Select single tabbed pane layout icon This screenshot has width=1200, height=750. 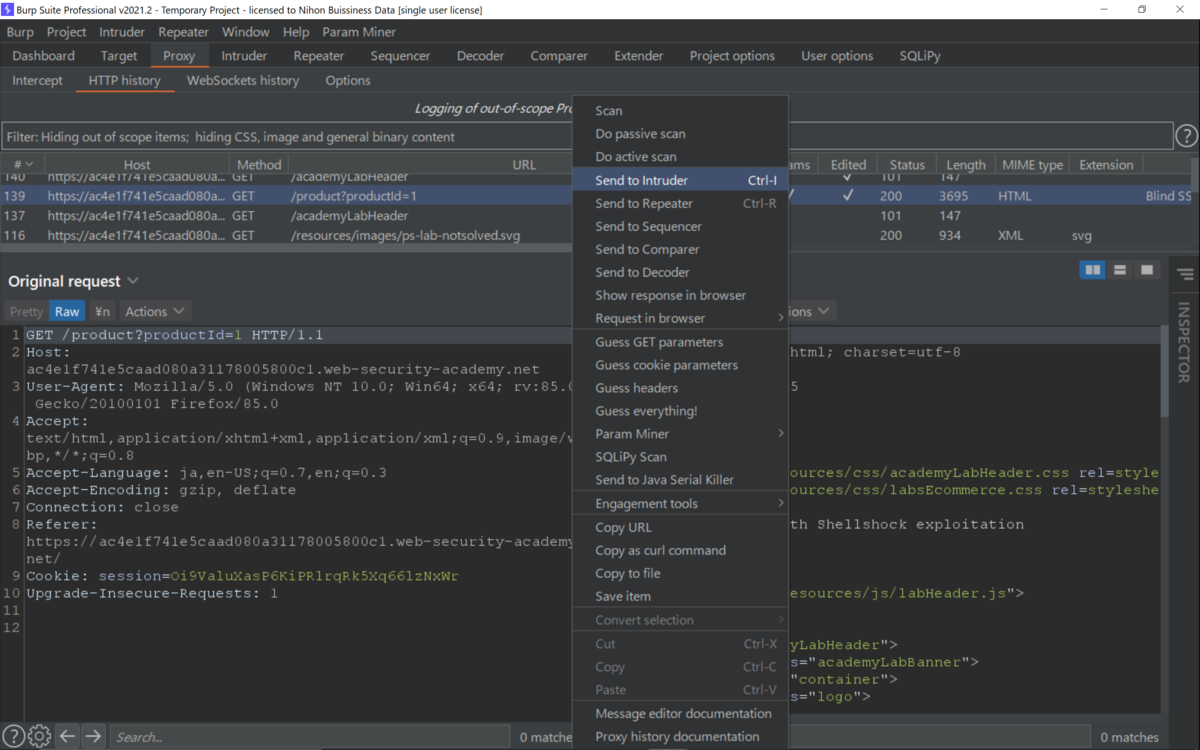click(x=1147, y=270)
